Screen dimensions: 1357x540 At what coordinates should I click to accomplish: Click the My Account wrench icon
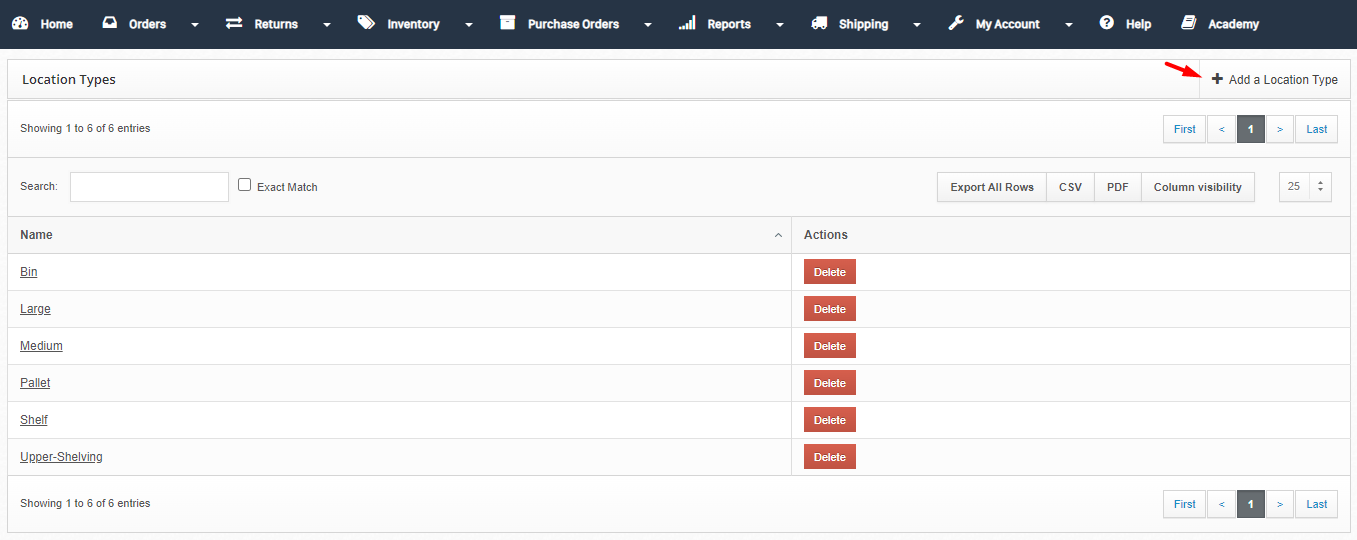[x=956, y=23]
